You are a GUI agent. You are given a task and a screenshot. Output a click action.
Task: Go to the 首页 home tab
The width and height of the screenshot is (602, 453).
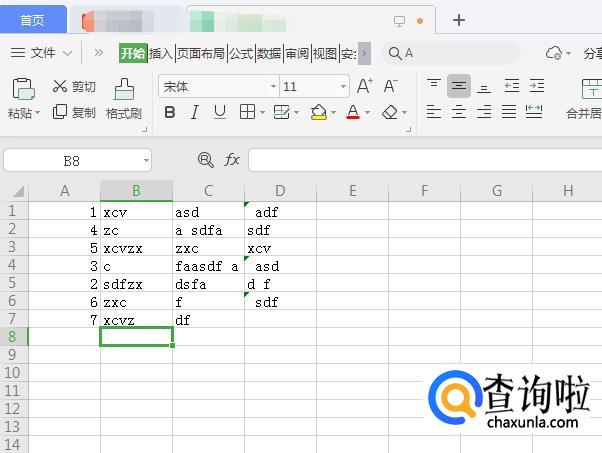(33, 20)
